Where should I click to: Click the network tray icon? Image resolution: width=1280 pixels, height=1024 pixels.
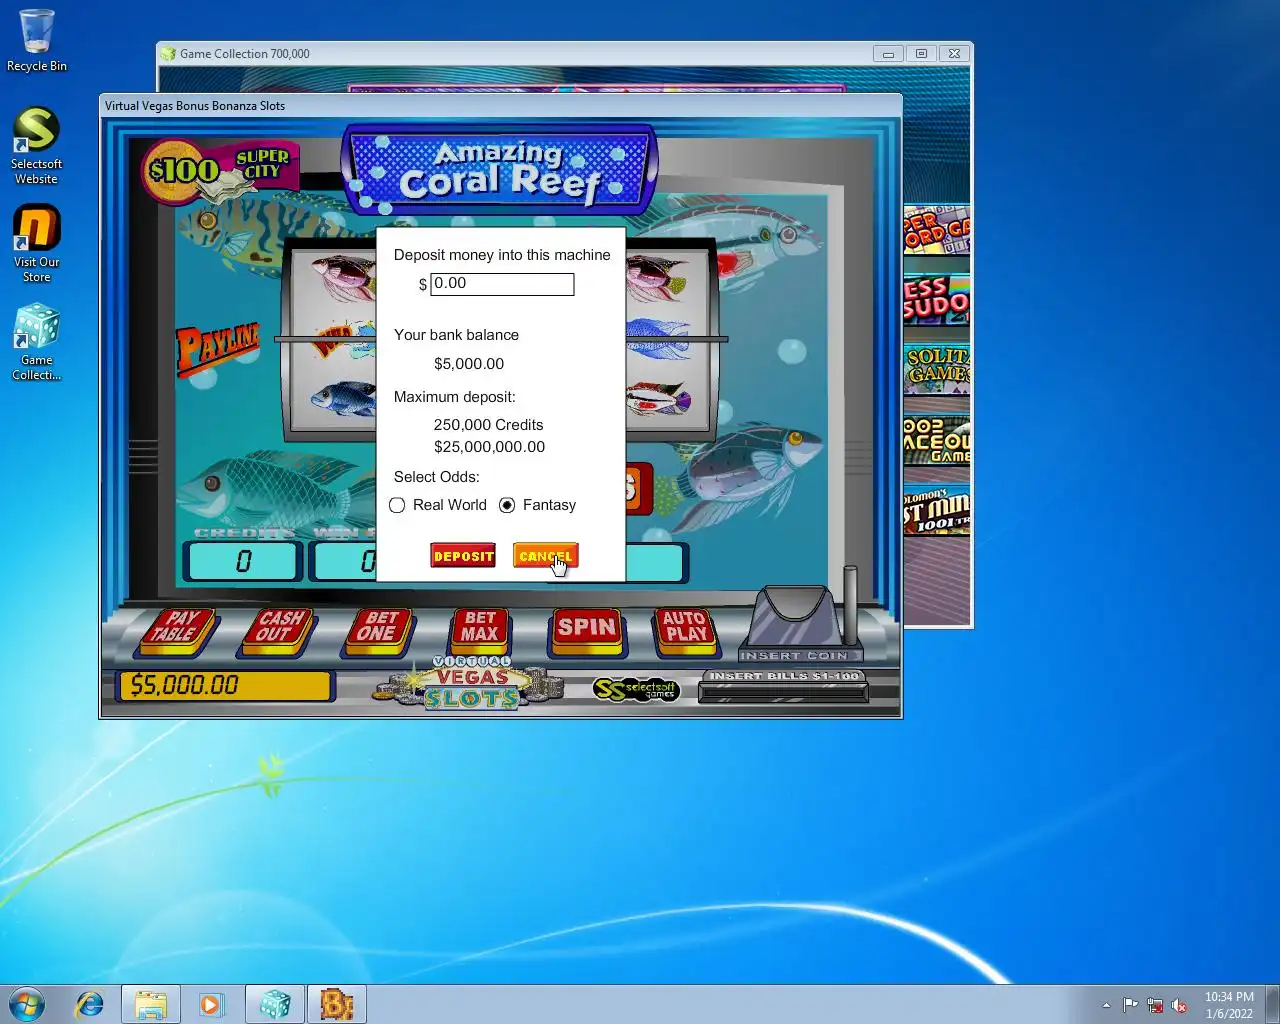point(1155,1005)
